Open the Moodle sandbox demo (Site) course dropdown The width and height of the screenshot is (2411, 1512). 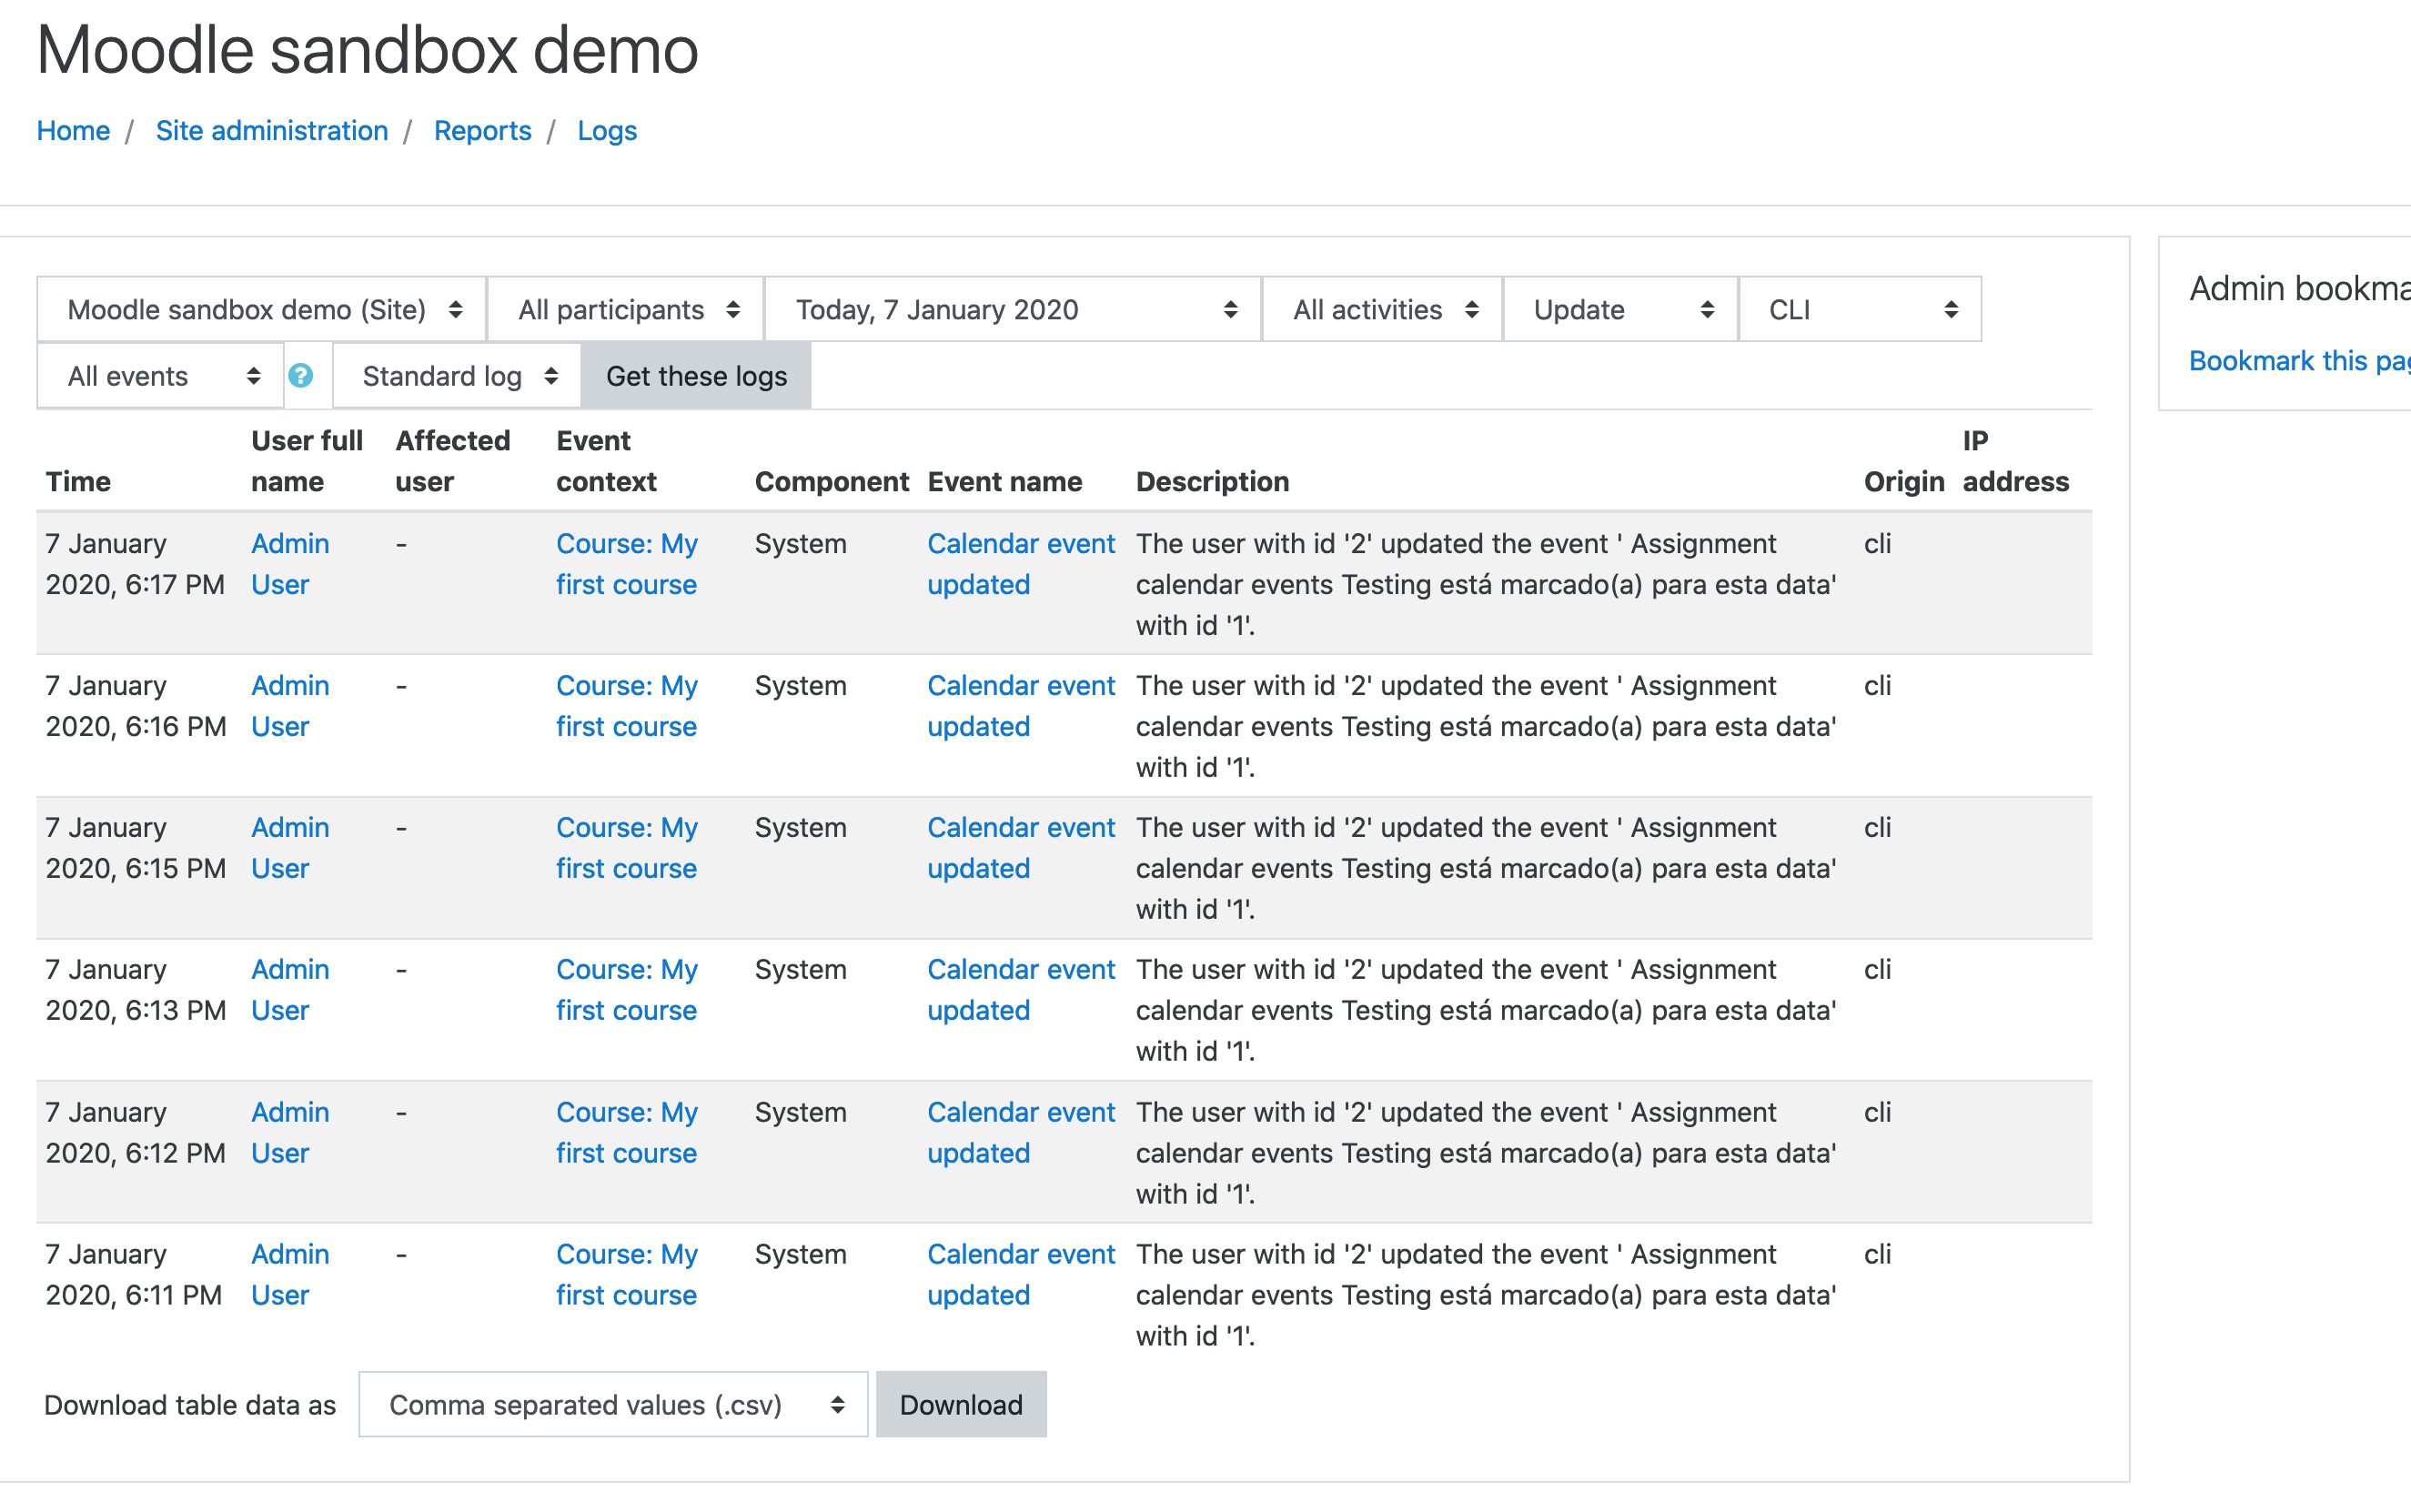262,310
